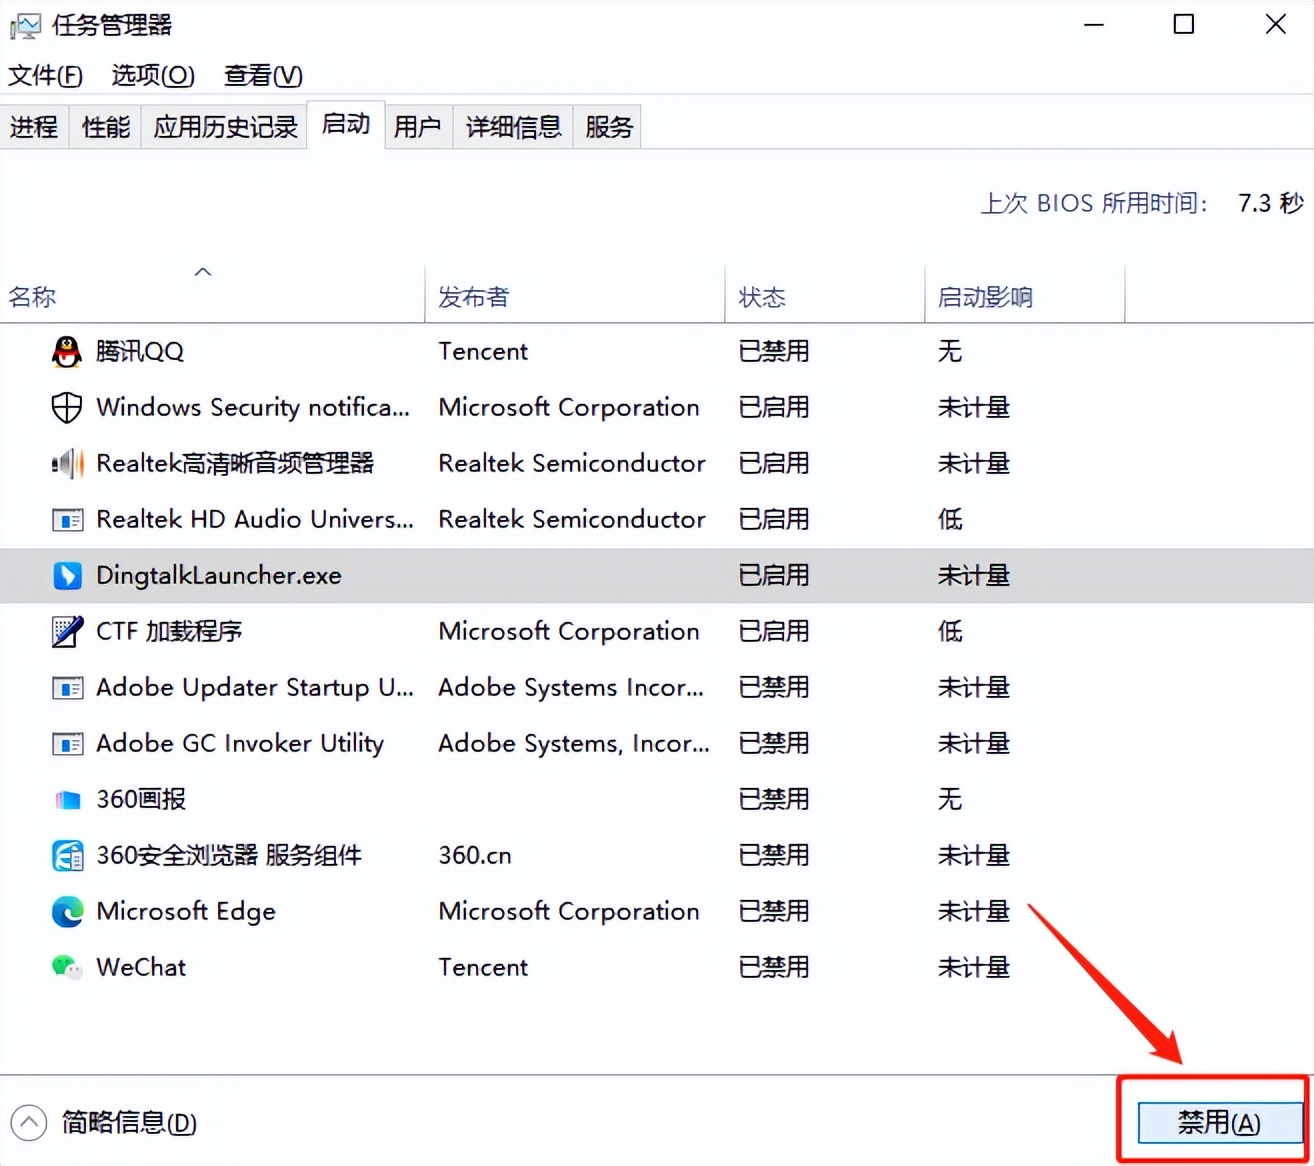
Task: Click the 禁用(A) button
Action: (x=1218, y=1122)
